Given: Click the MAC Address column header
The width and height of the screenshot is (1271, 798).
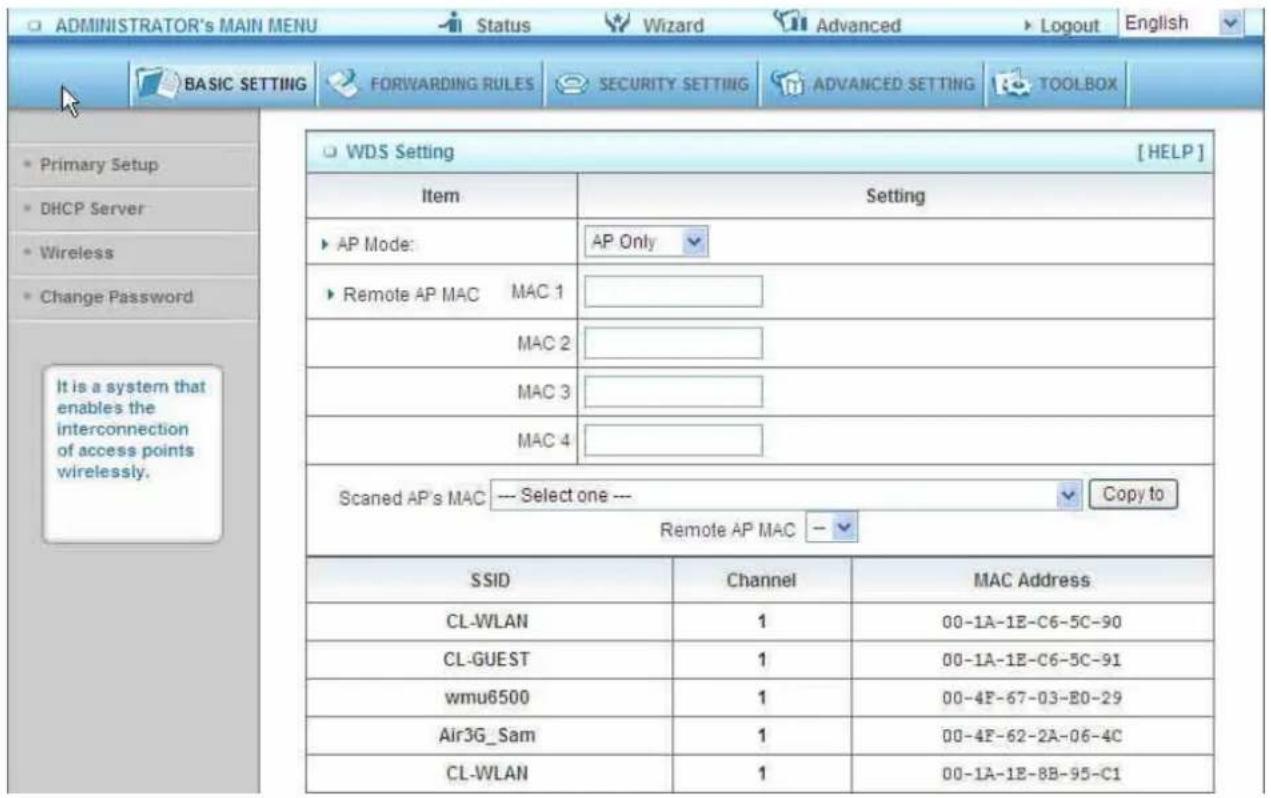Looking at the screenshot, I should pos(1034,580).
